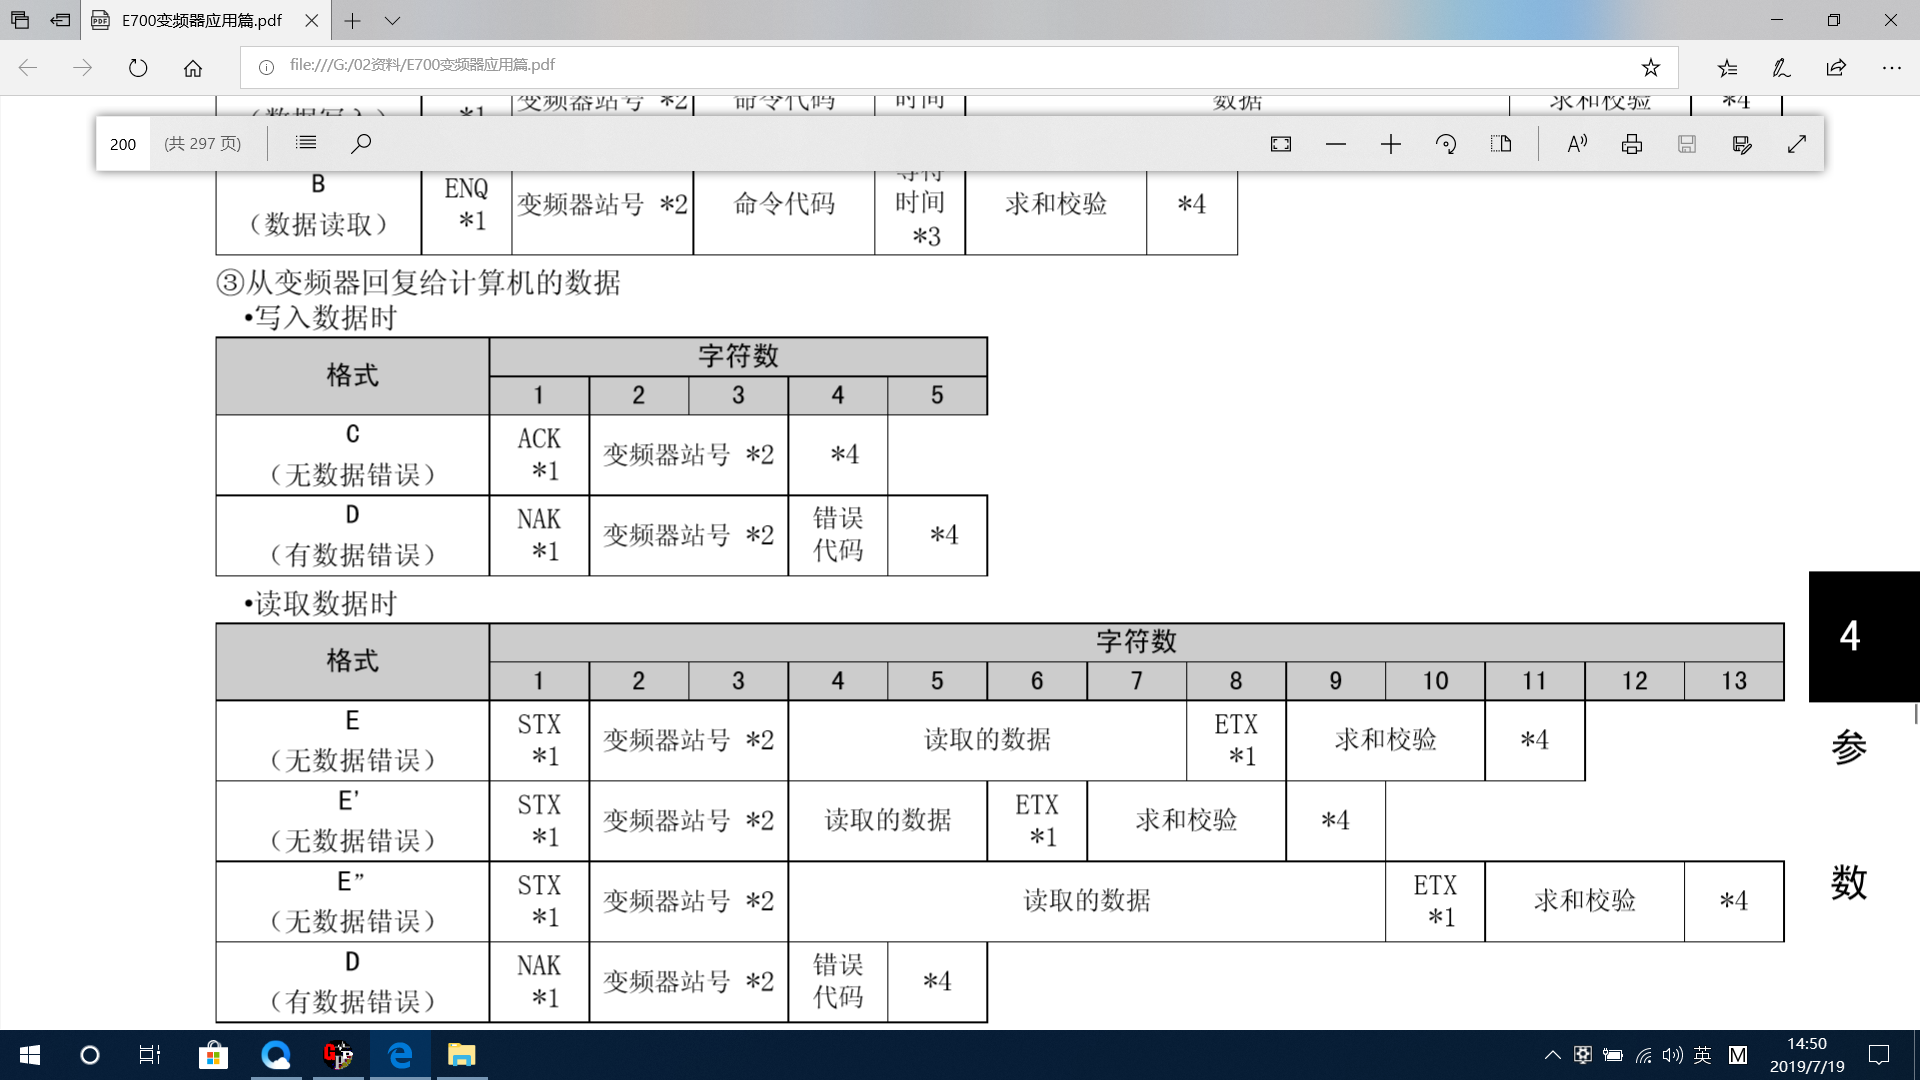Add page to favorites with star
Image resolution: width=1920 pixels, height=1080 pixels.
click(x=1650, y=67)
